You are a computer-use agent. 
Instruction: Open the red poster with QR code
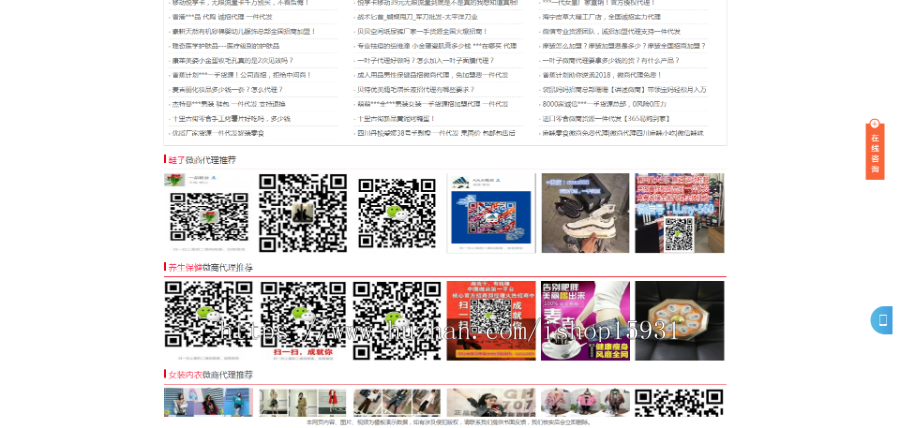point(491,321)
